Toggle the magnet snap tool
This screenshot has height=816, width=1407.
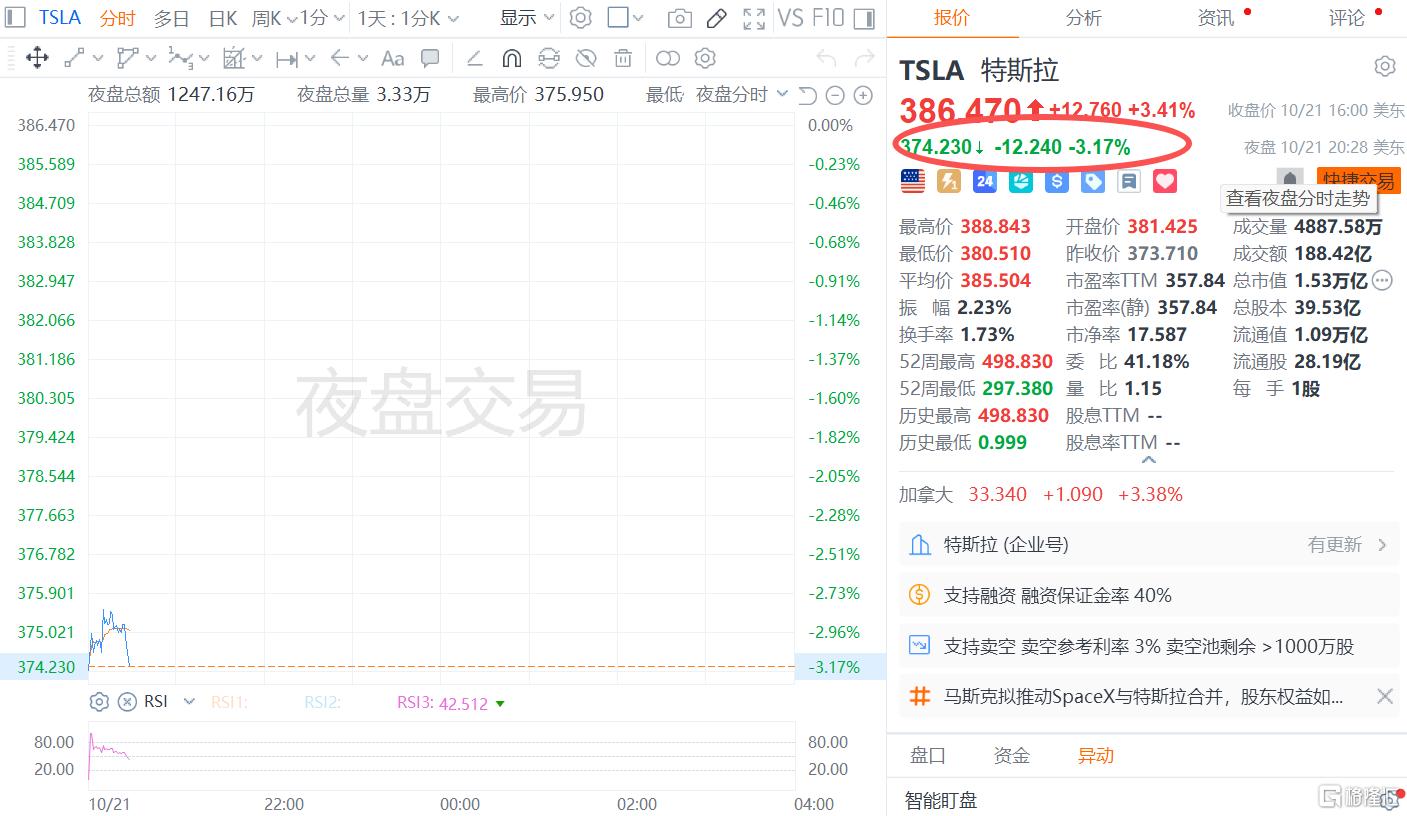(511, 58)
